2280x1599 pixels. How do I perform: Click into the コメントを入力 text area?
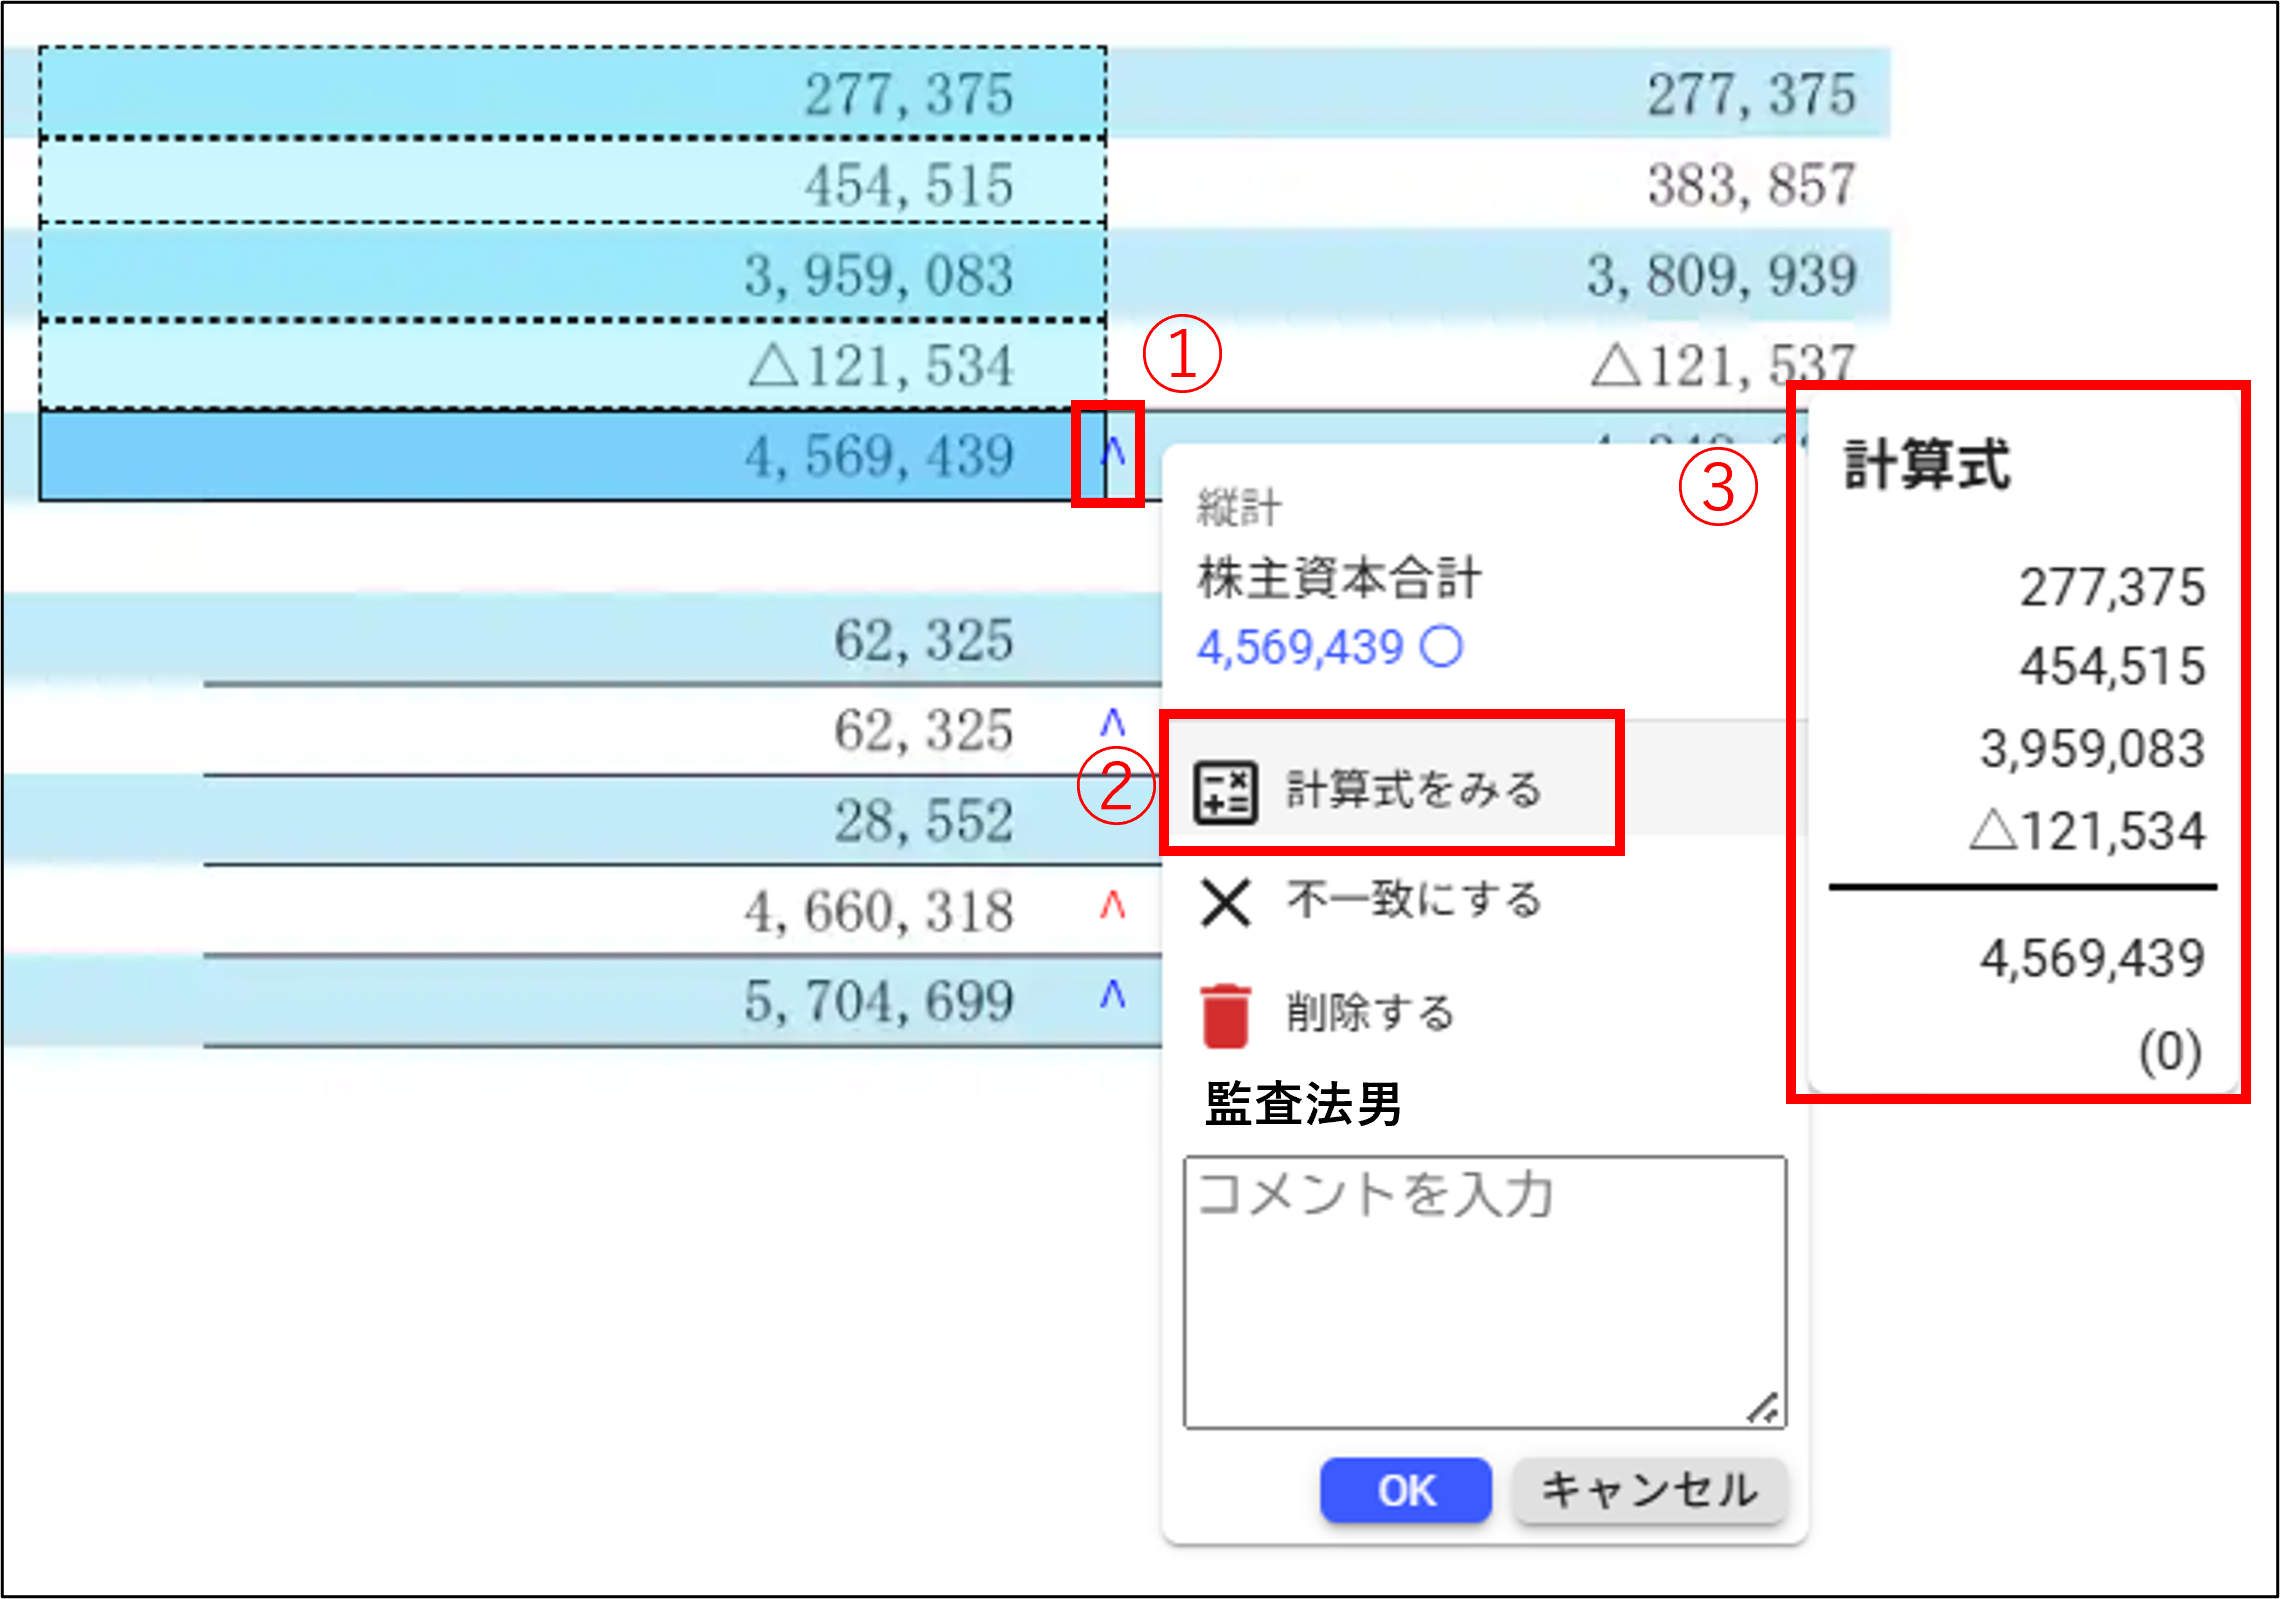click(x=1484, y=1292)
